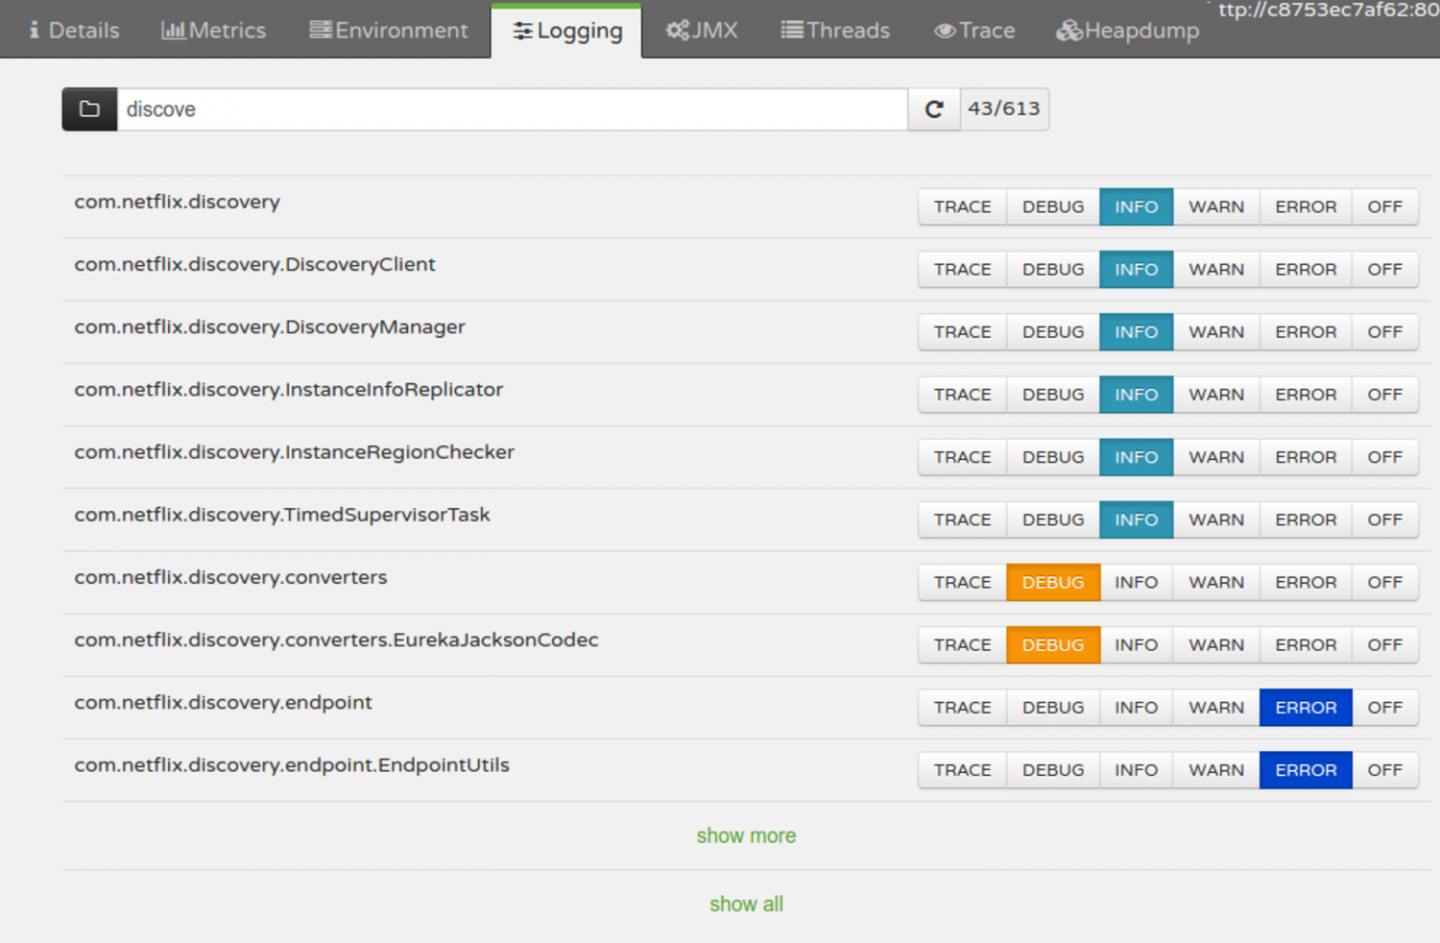
Task: Click show all link
Action: point(746,904)
